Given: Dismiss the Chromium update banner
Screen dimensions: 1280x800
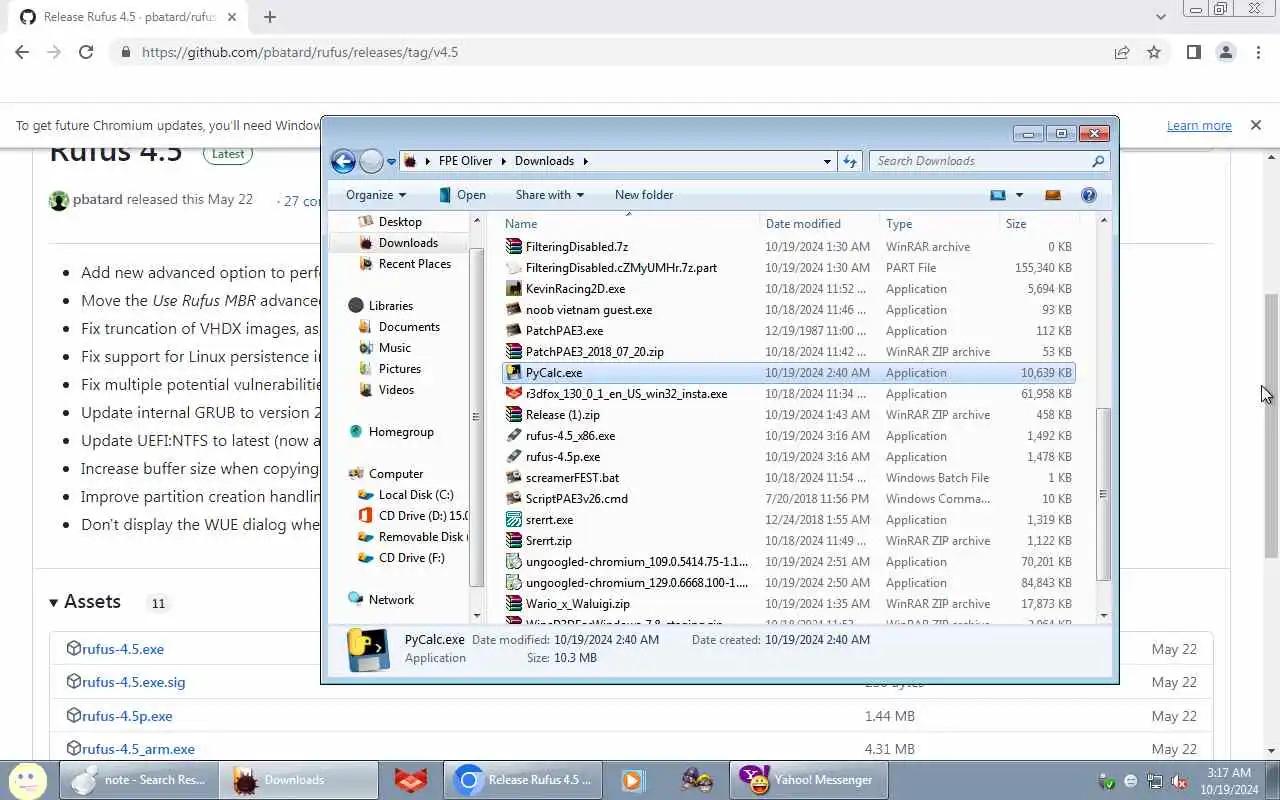Looking at the screenshot, I should point(1255,126).
